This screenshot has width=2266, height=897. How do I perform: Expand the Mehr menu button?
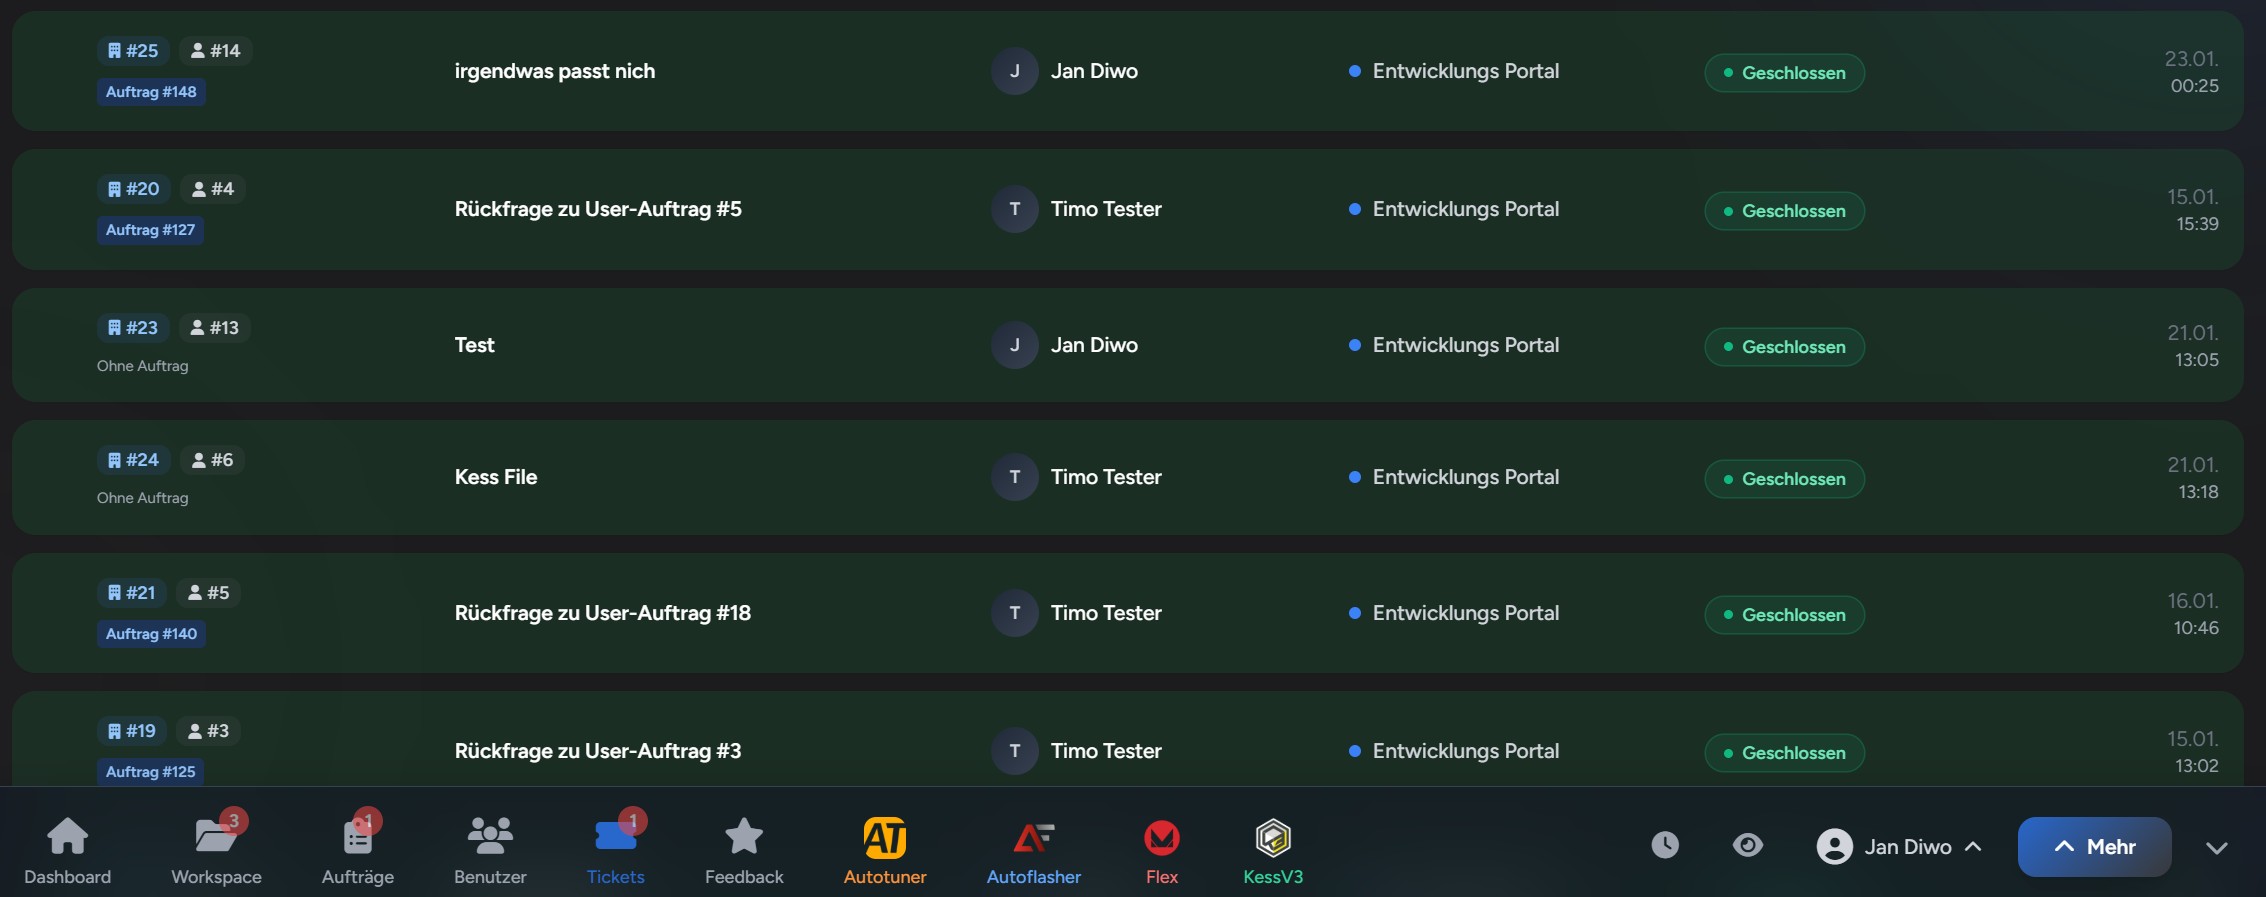tap(2094, 847)
